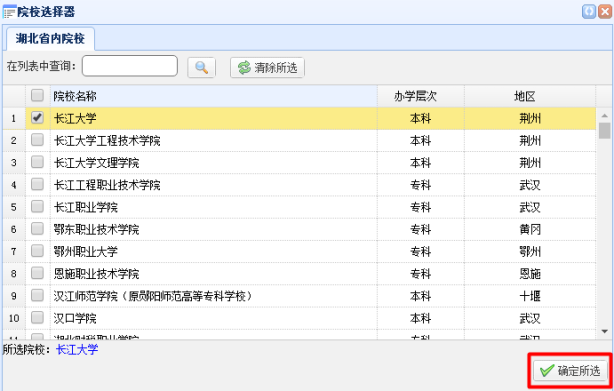Click 本科 level cell in 汉口学院 row
Viewport: 614px width, 391px height.
pyautogui.click(x=421, y=318)
